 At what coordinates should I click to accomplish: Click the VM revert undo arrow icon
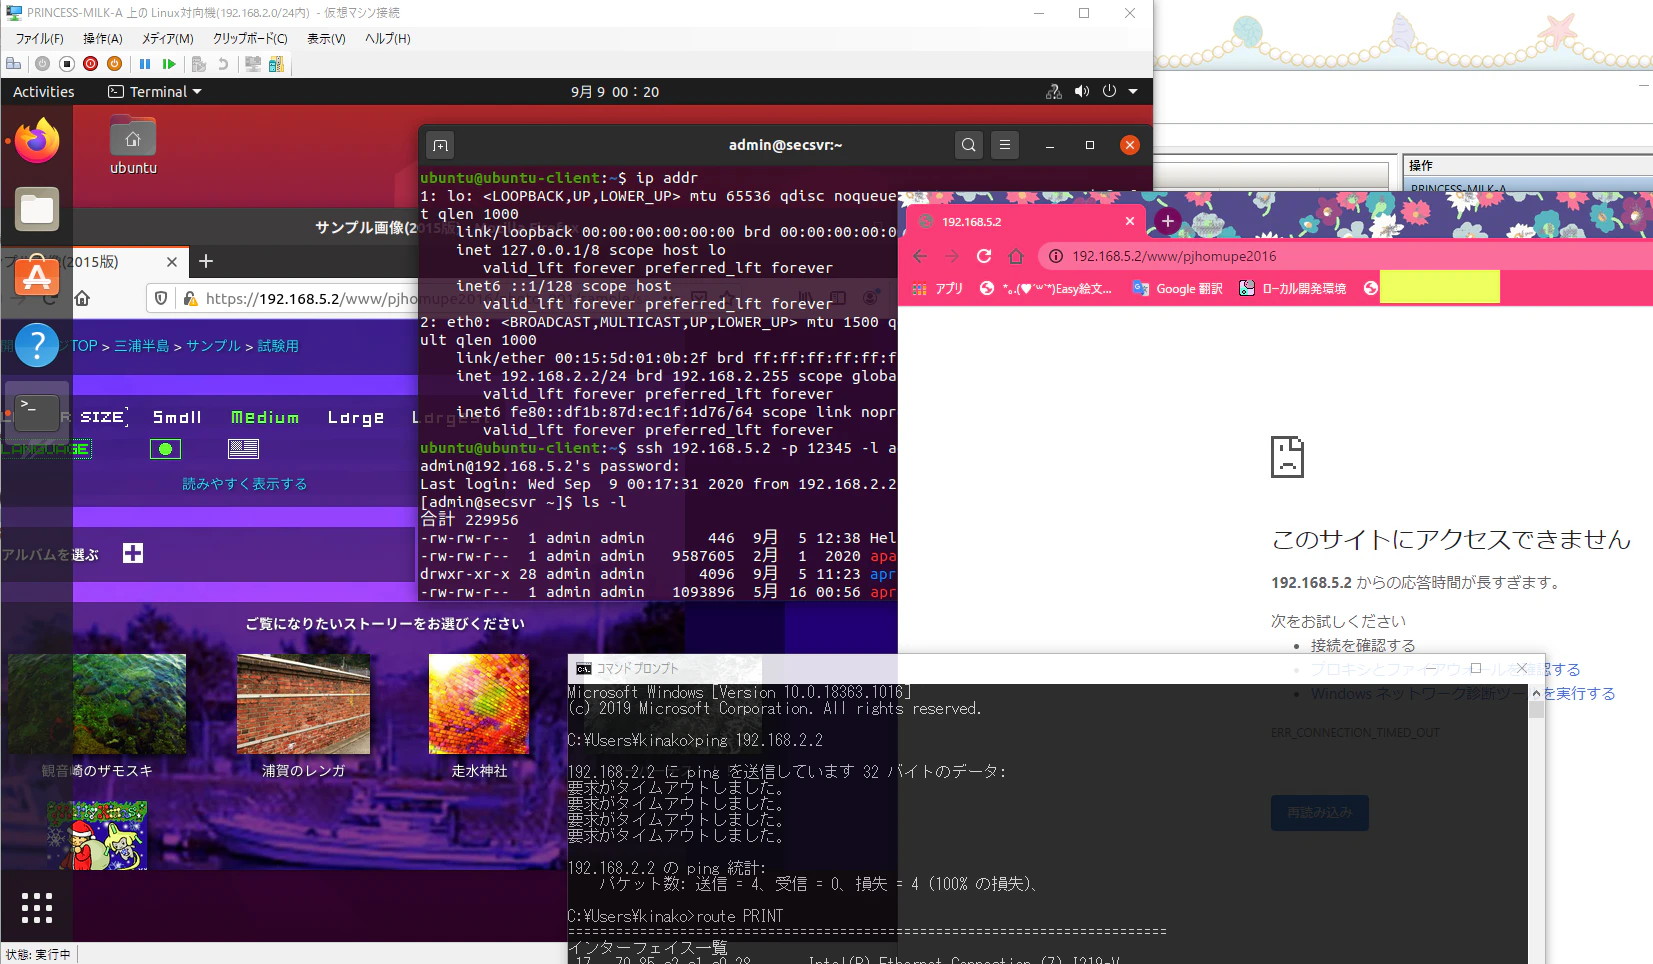(x=223, y=64)
